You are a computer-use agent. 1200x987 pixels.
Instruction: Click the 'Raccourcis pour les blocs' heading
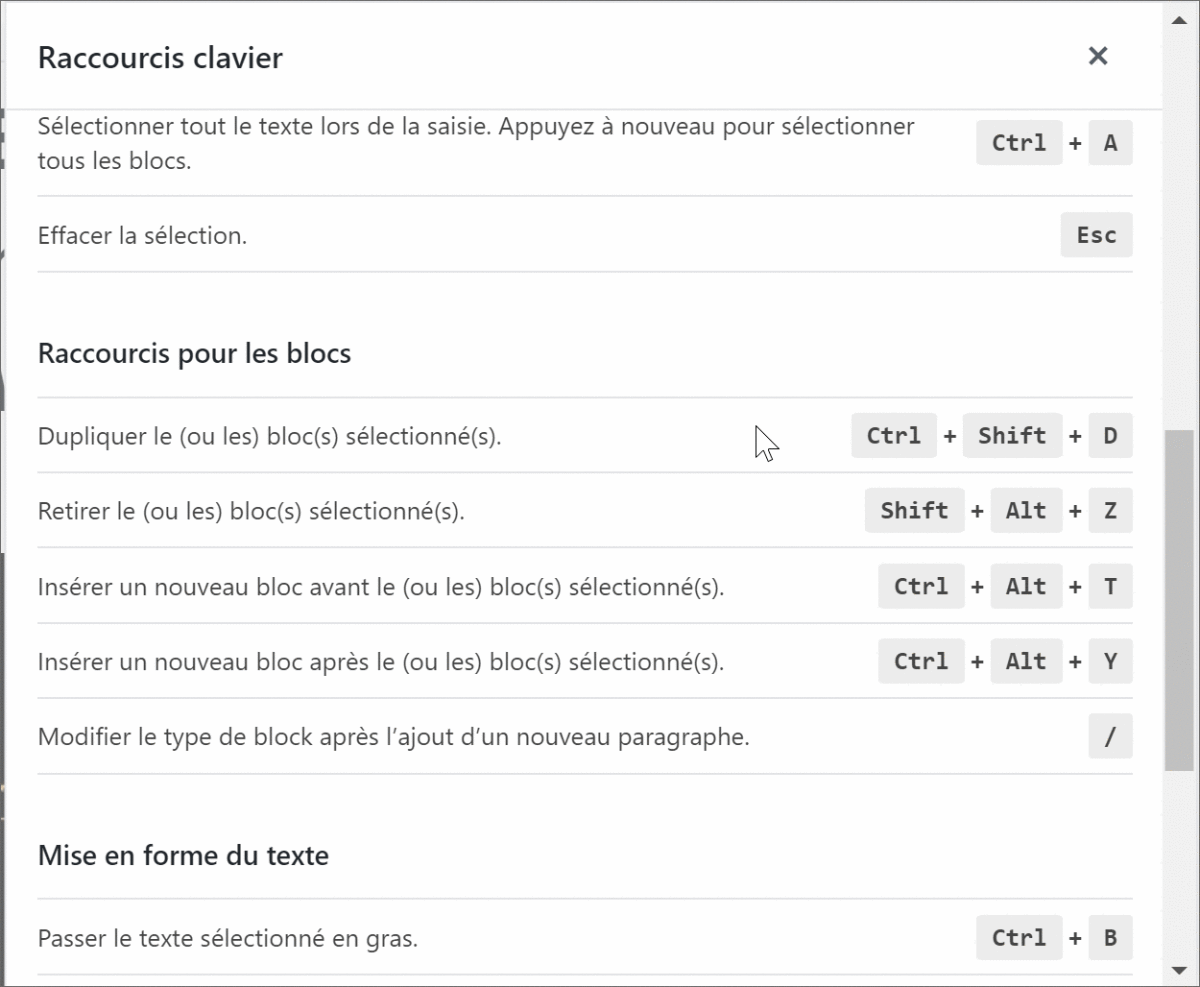(194, 354)
